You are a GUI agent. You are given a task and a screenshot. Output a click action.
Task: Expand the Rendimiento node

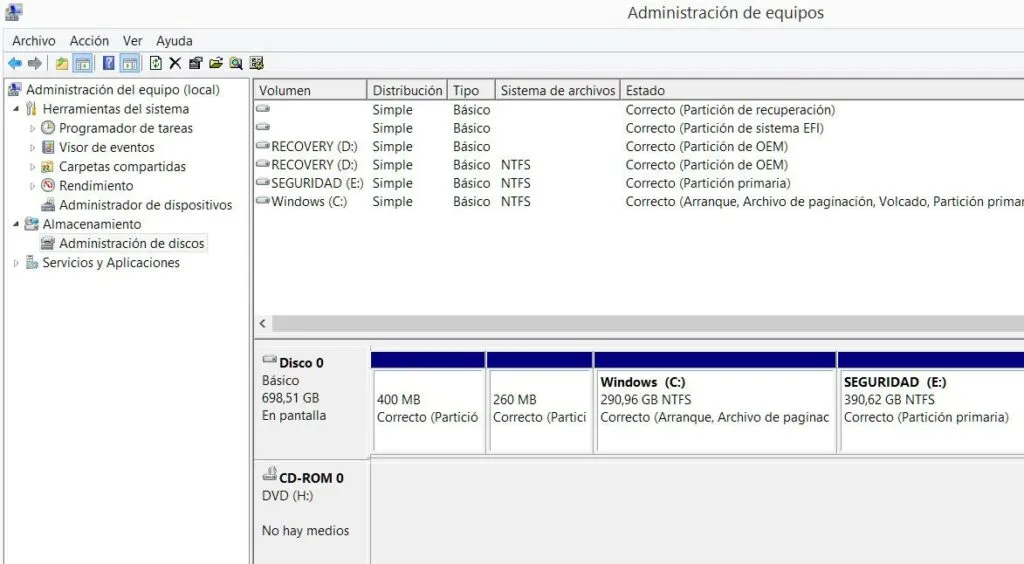point(32,186)
